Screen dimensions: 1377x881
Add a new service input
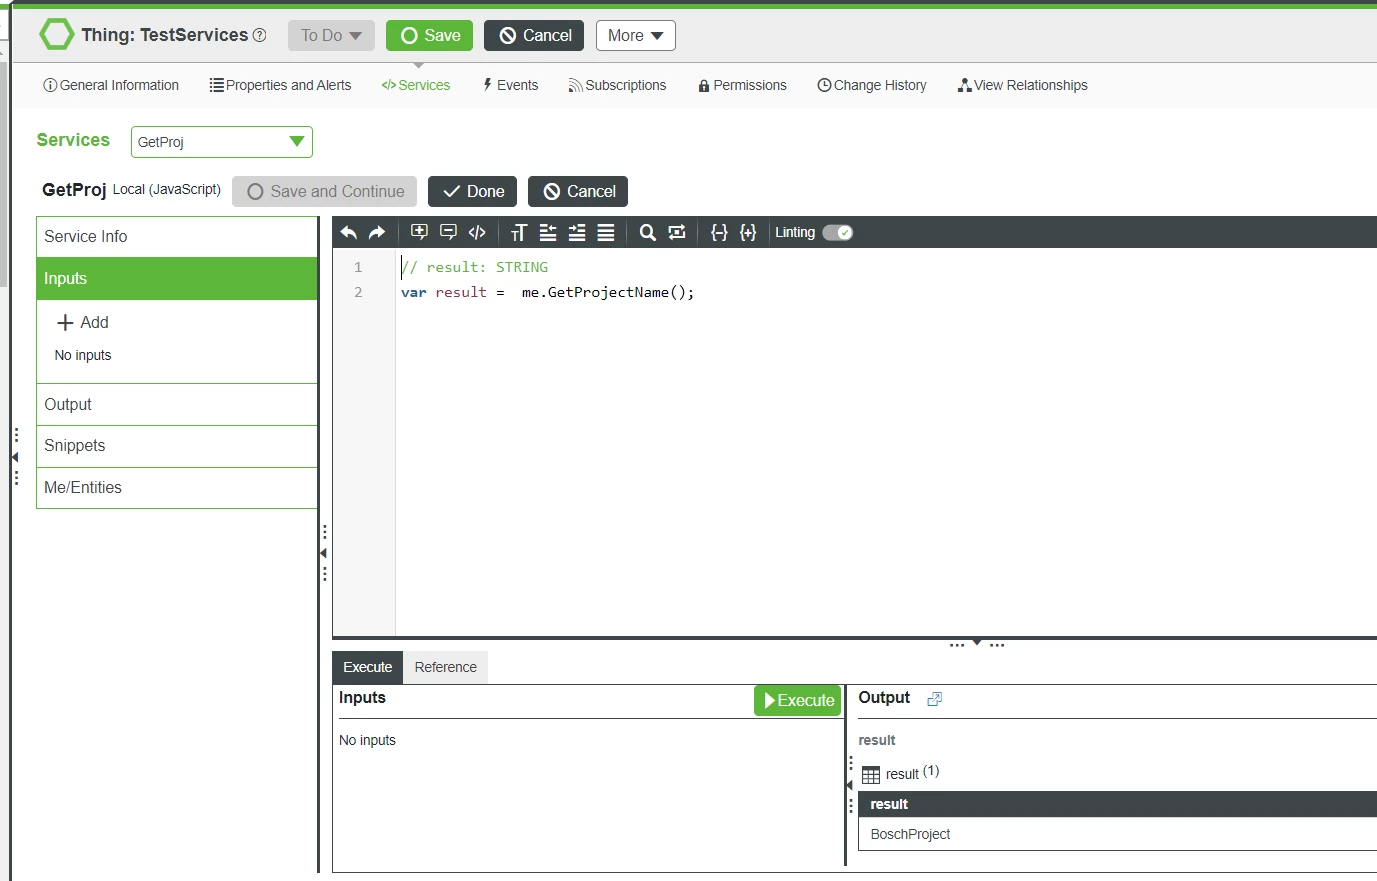83,322
